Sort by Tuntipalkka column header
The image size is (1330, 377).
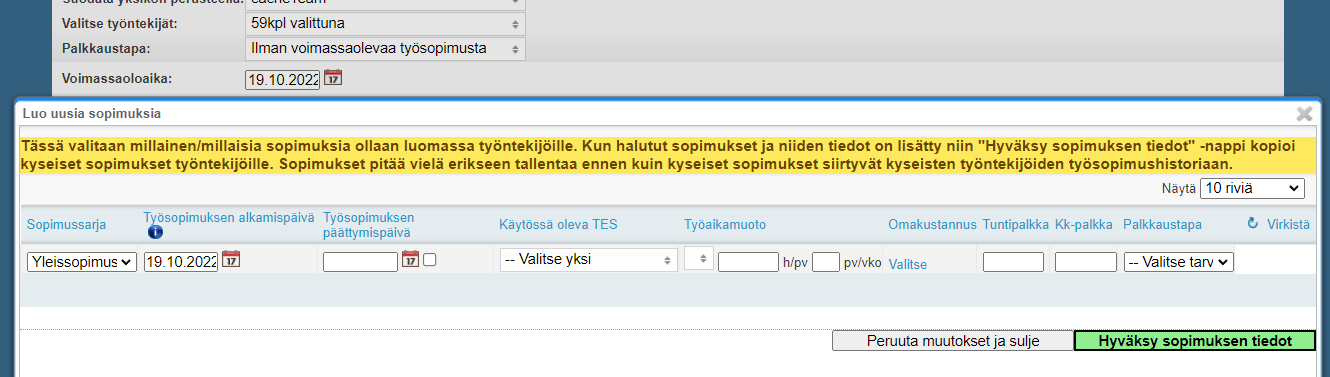(1014, 224)
